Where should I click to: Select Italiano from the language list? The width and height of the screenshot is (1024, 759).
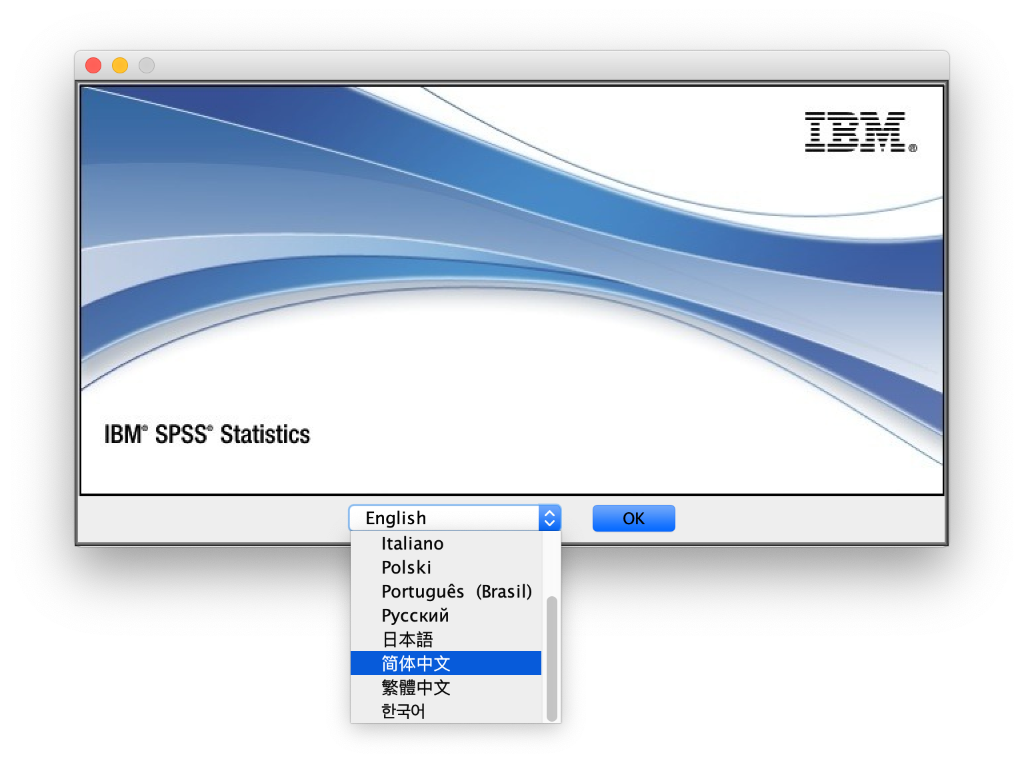click(446, 543)
